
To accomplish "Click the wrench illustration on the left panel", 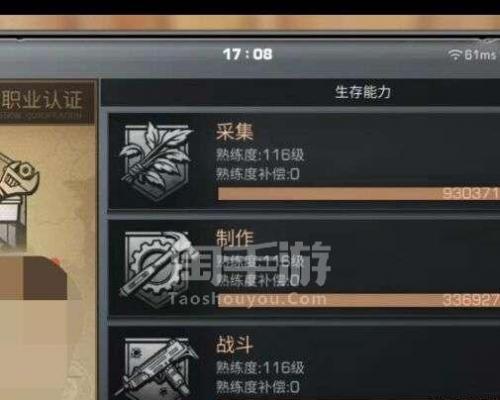I will coord(17,178).
